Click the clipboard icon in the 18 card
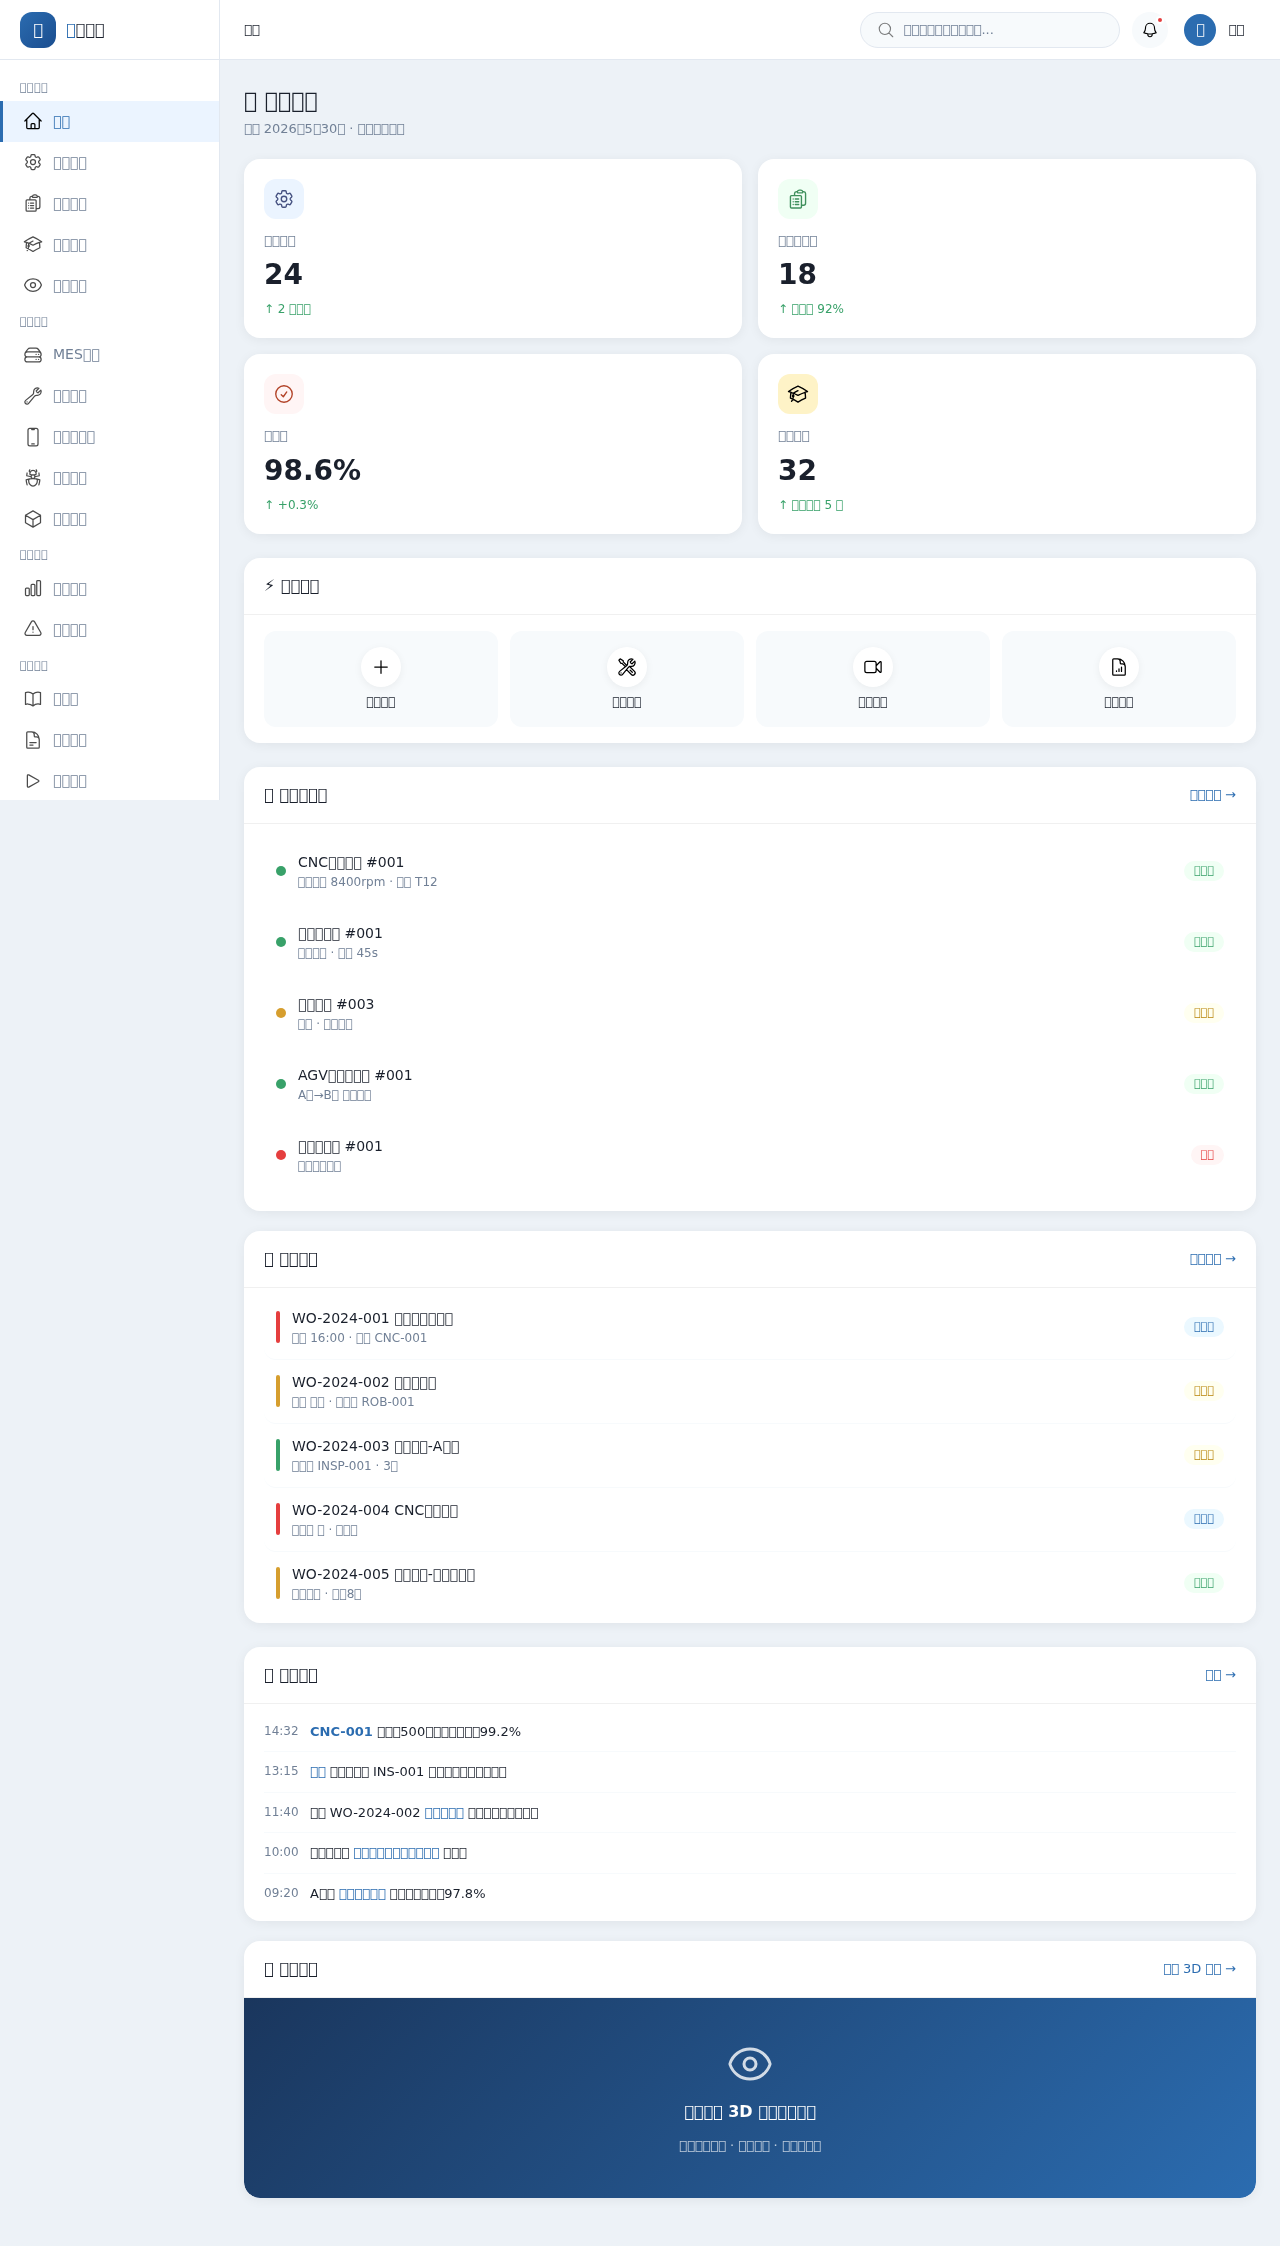 [798, 199]
